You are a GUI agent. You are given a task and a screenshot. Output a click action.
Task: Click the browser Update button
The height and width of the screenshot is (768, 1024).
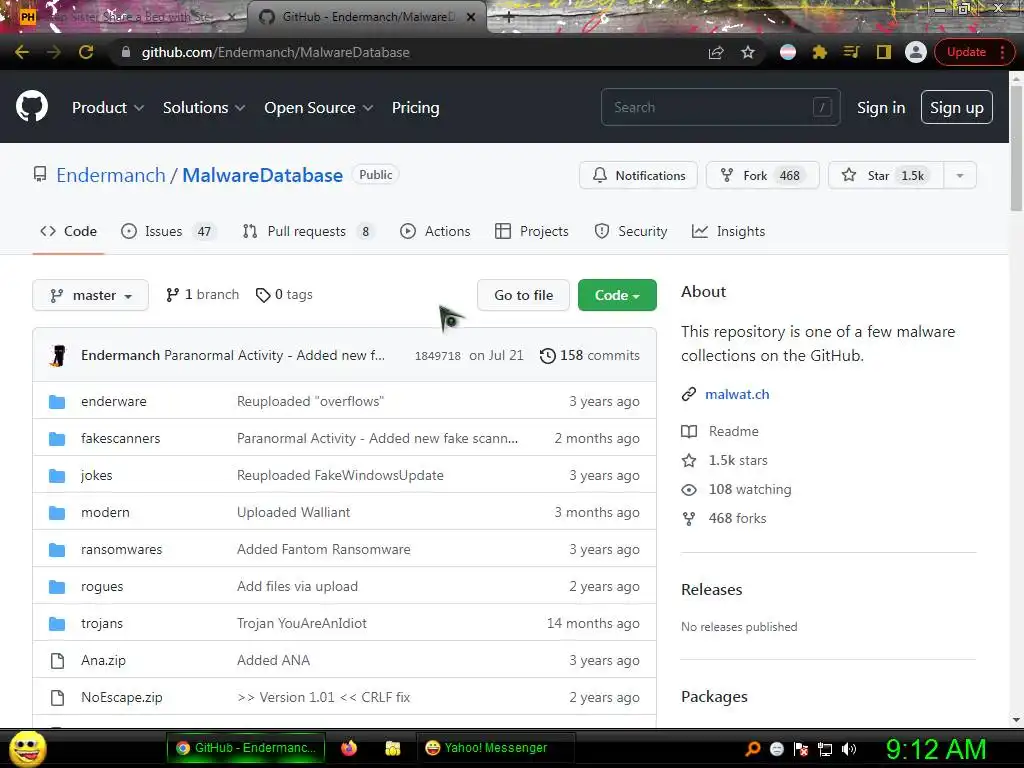tap(966, 52)
